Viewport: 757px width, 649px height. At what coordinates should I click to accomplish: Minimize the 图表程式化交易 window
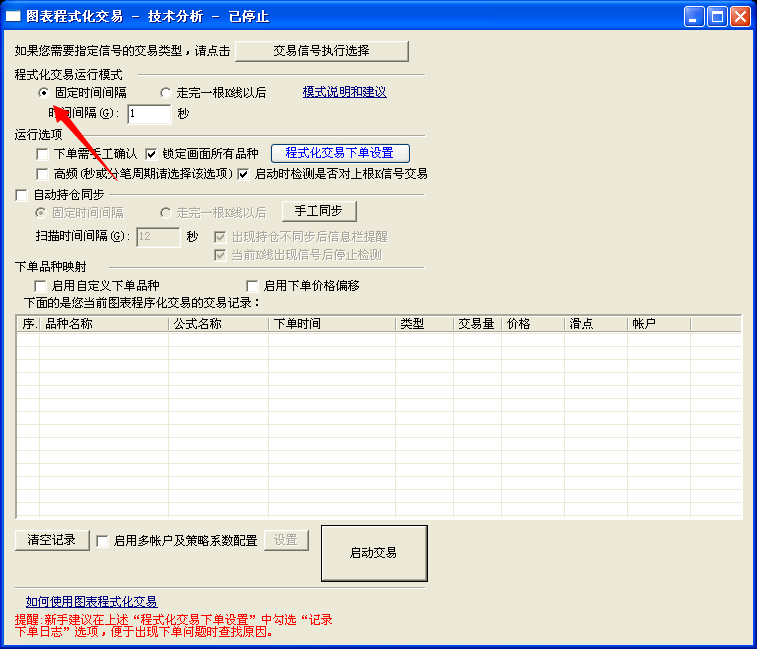tap(694, 17)
